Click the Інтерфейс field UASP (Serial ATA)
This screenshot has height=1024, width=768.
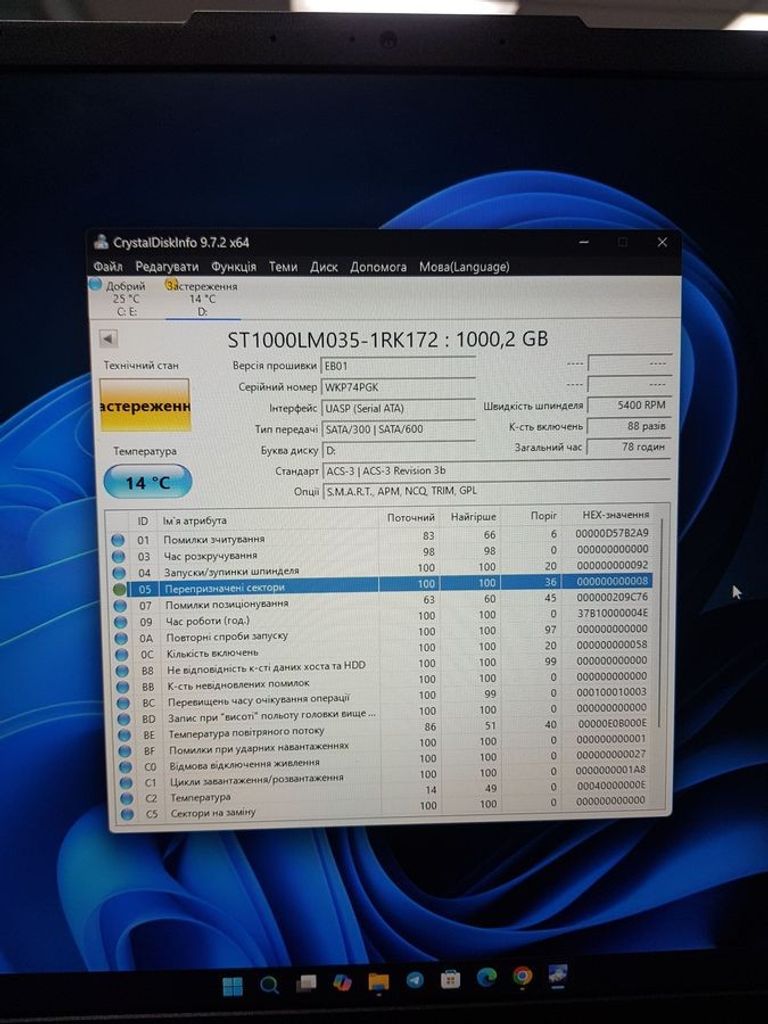click(398, 408)
